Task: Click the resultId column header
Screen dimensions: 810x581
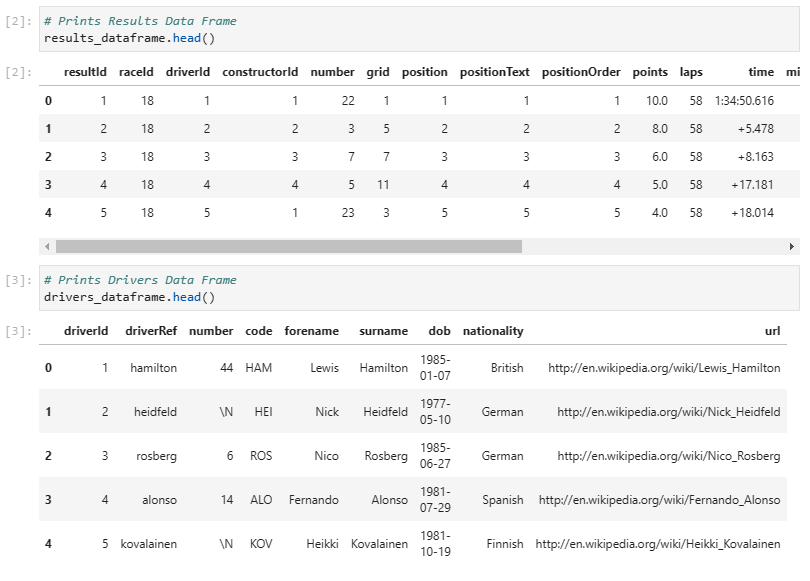Action: click(85, 72)
